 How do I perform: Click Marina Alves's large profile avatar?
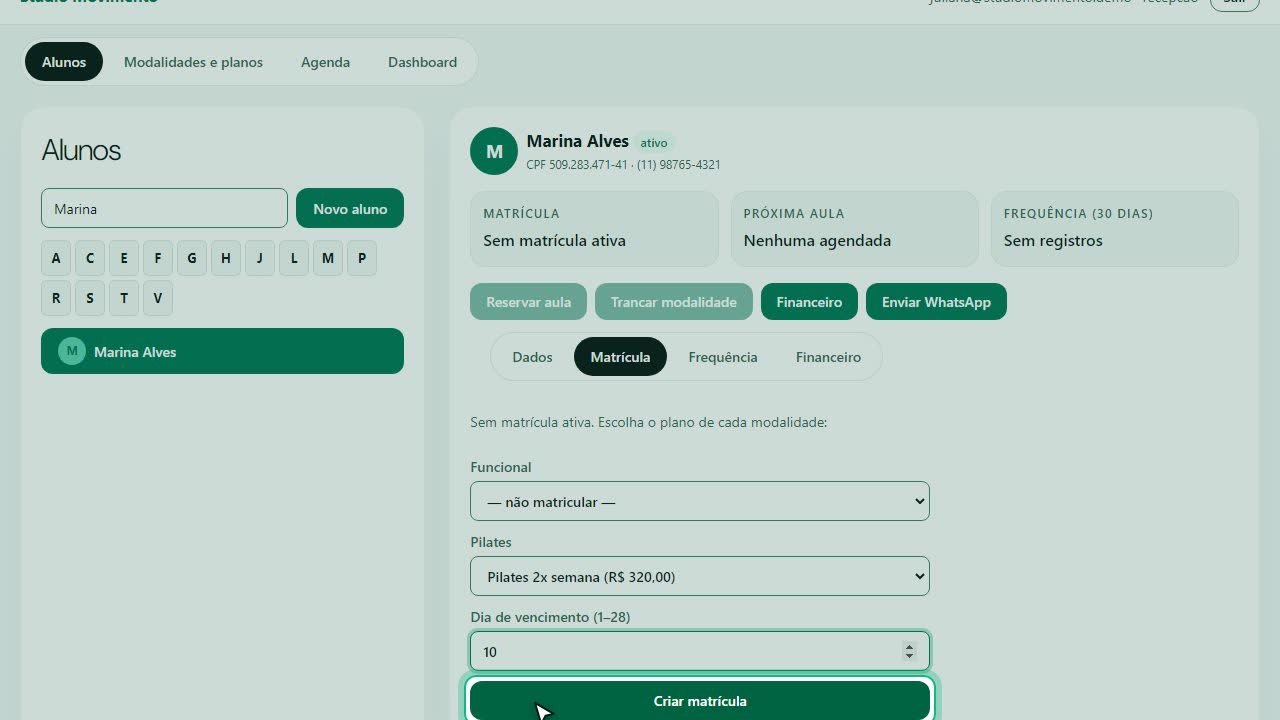[494, 151]
